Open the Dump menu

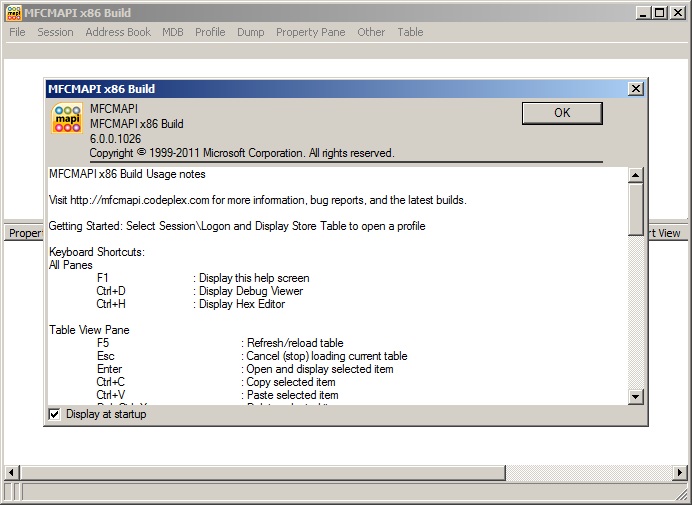250,32
